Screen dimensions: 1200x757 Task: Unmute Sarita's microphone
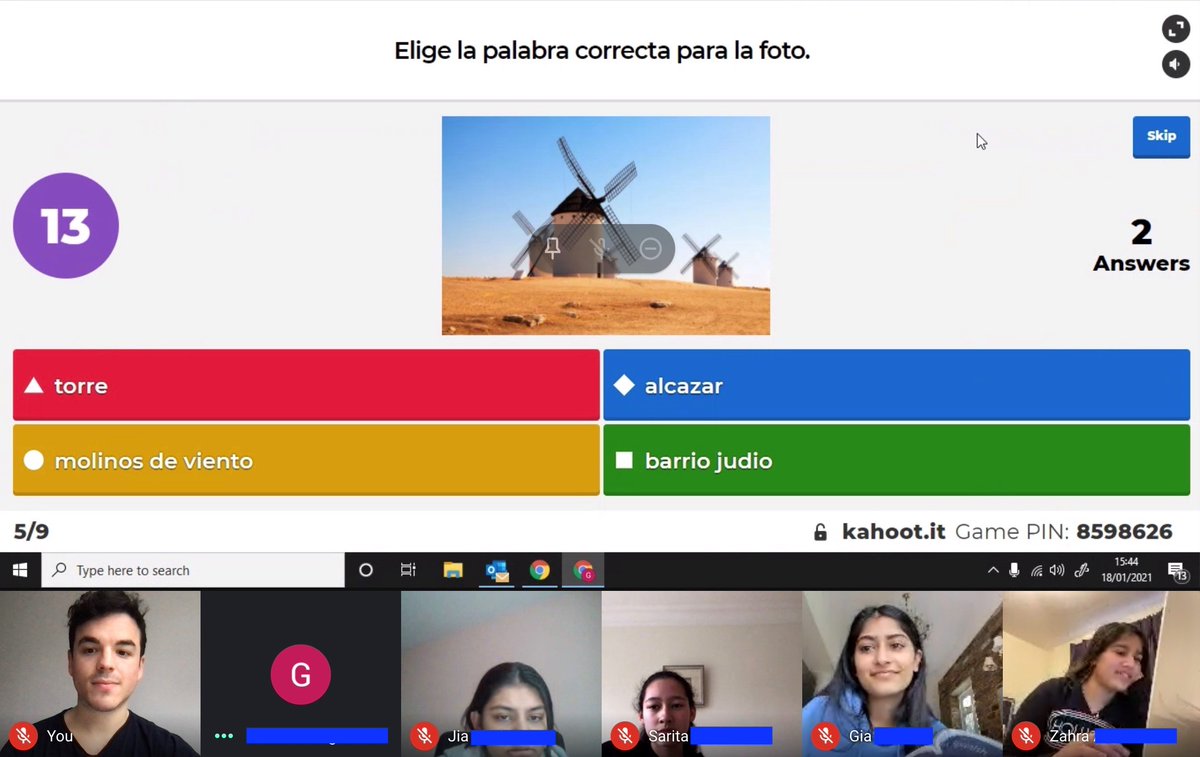pyautogui.click(x=624, y=736)
